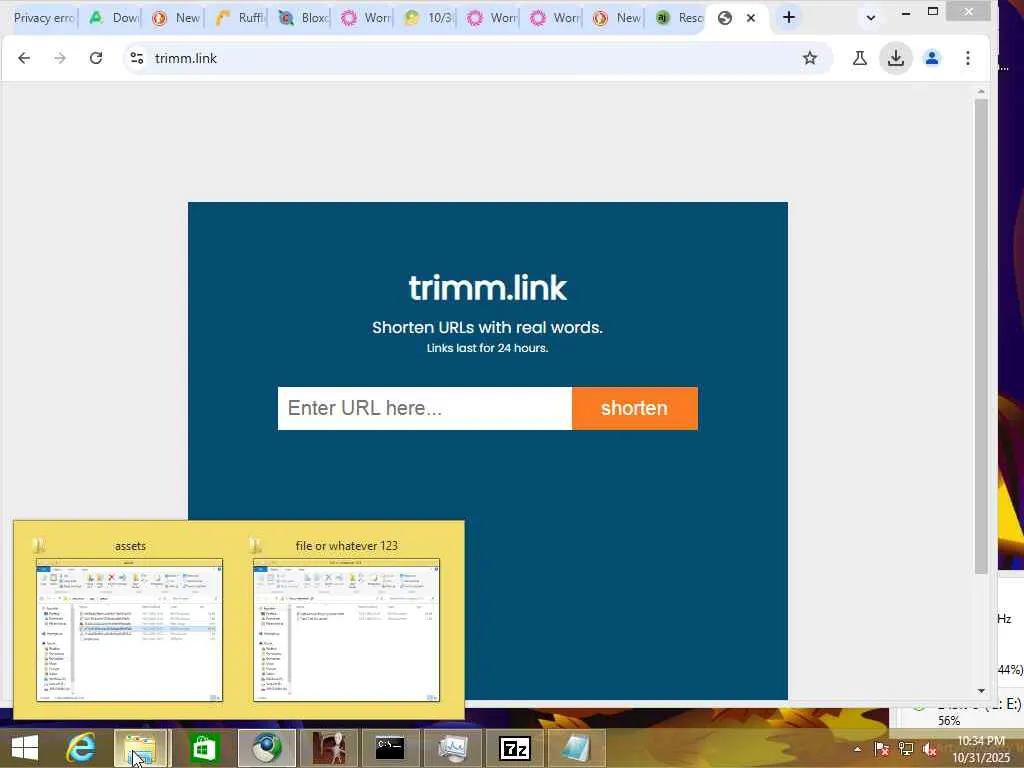Open Chrome three-dot menu
This screenshot has height=768, width=1024.
[968, 58]
